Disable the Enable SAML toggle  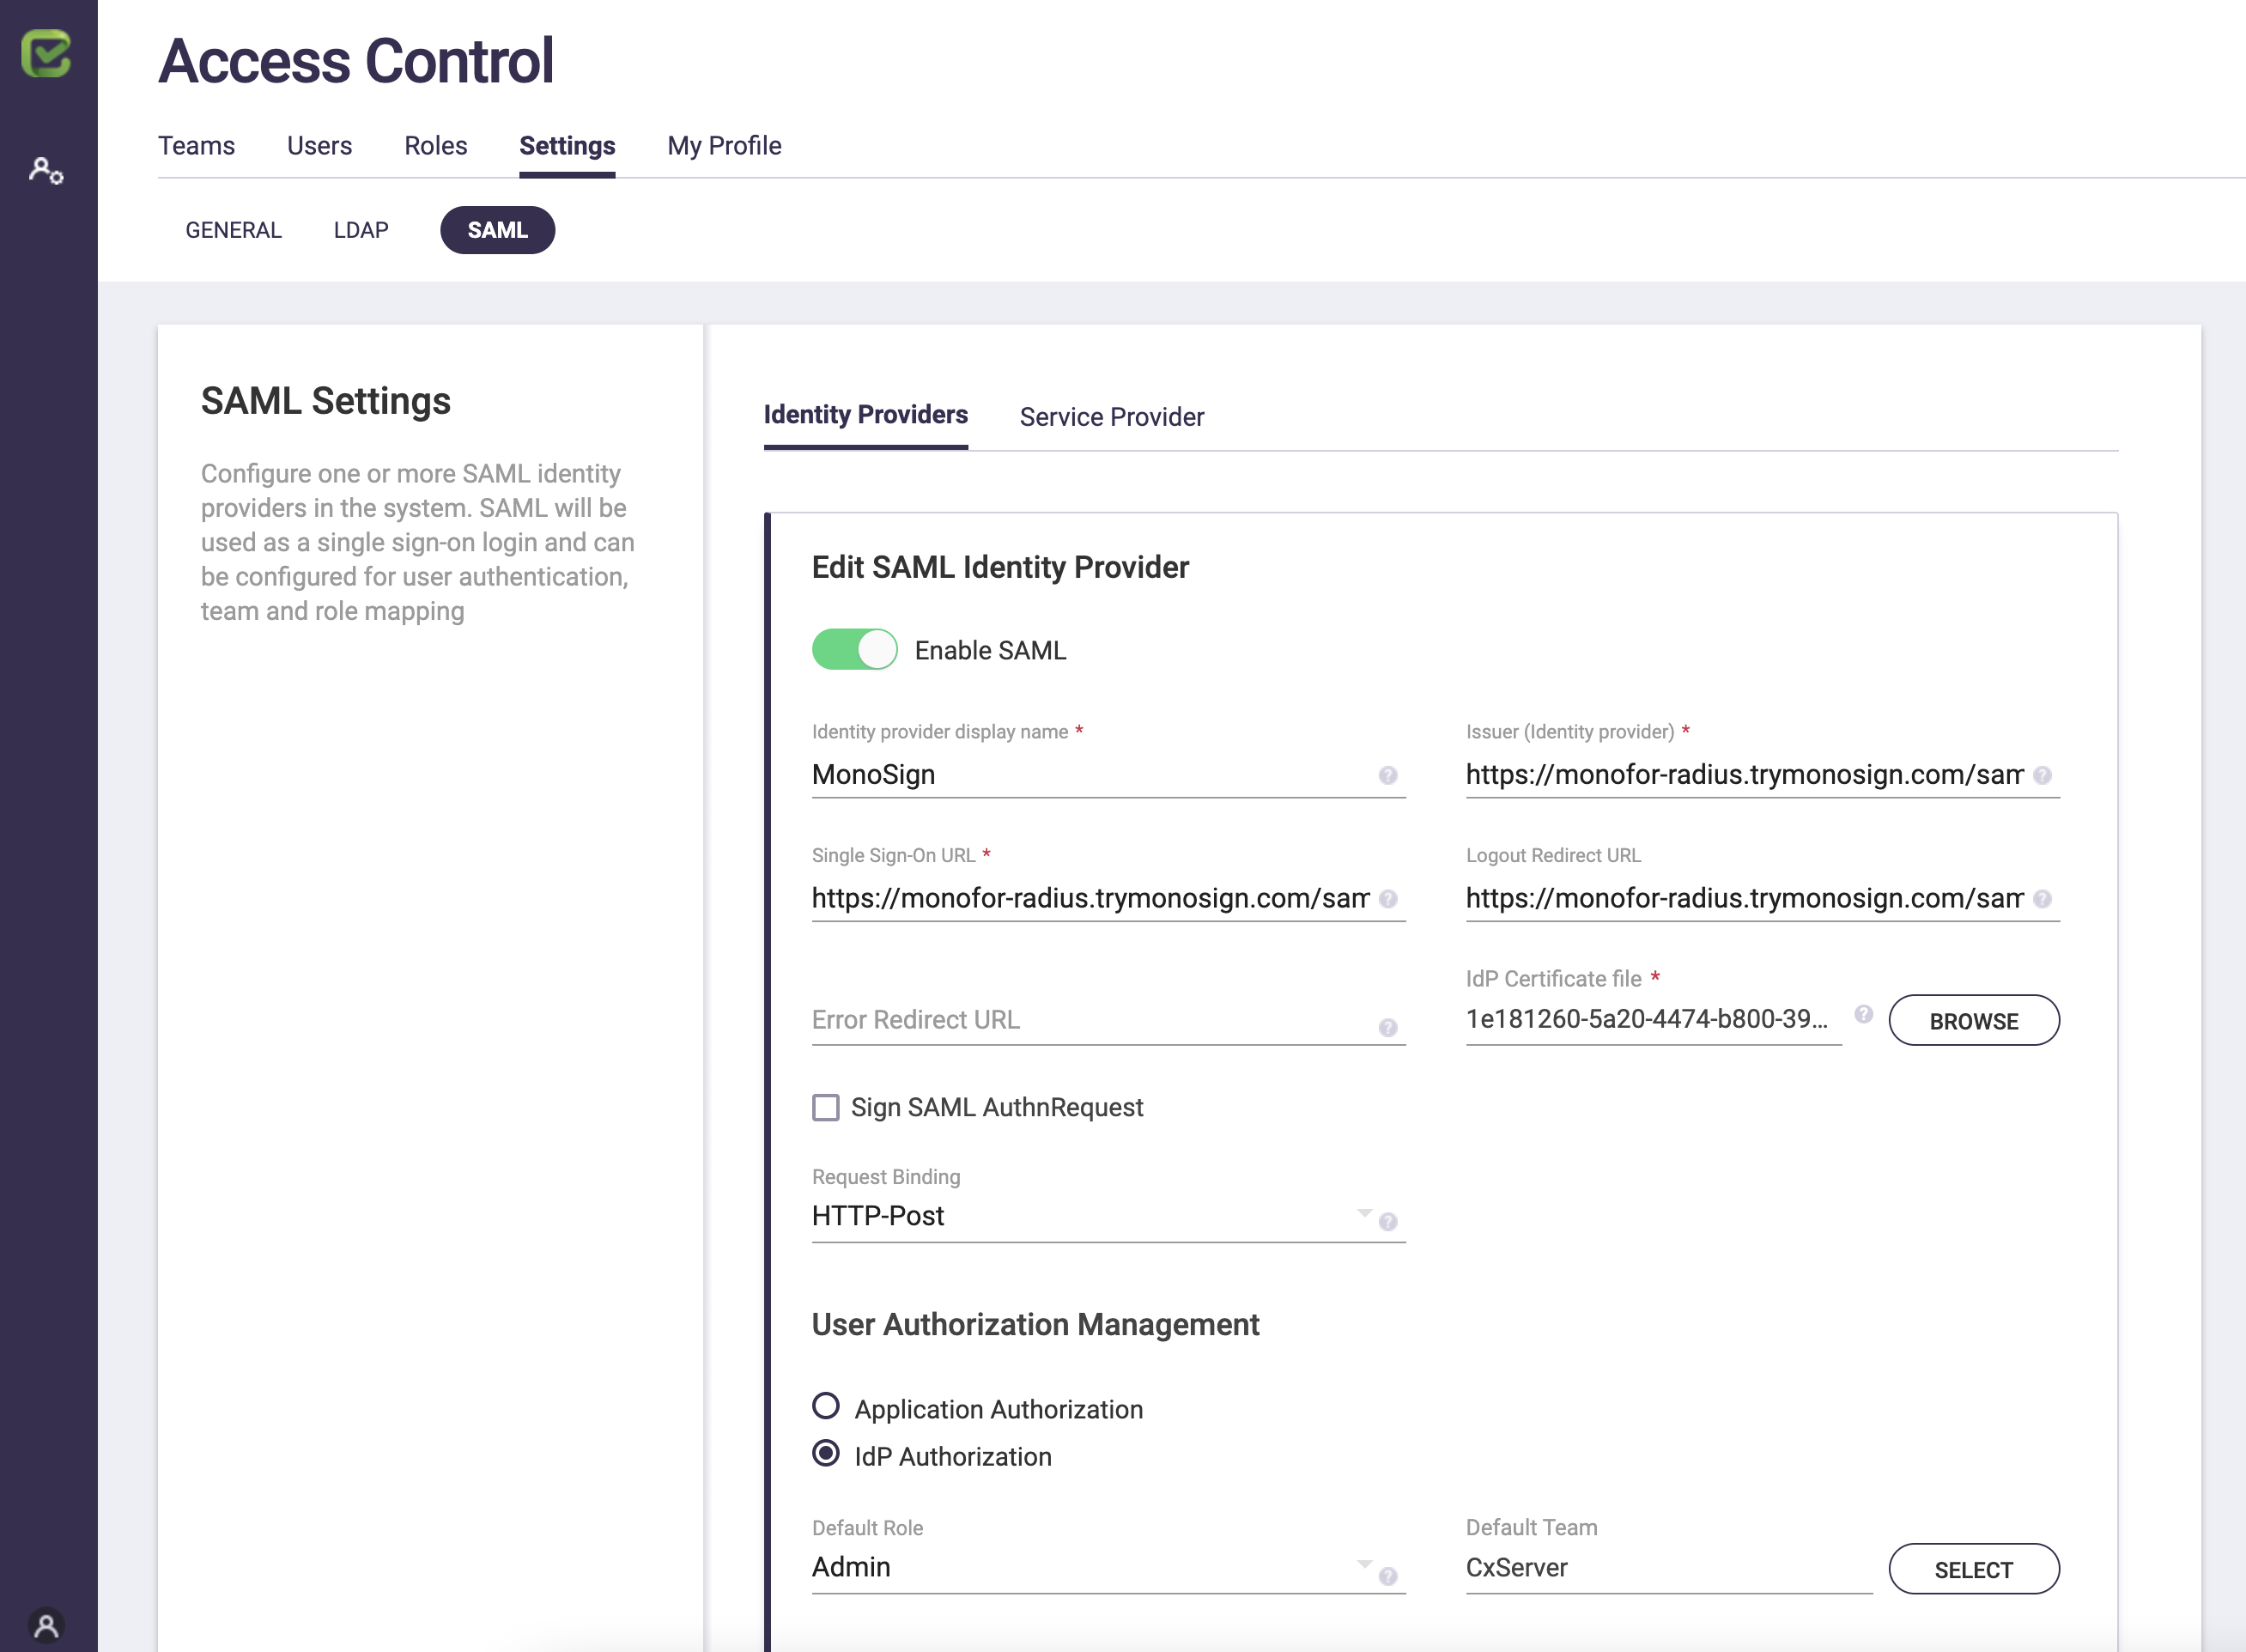[x=854, y=650]
